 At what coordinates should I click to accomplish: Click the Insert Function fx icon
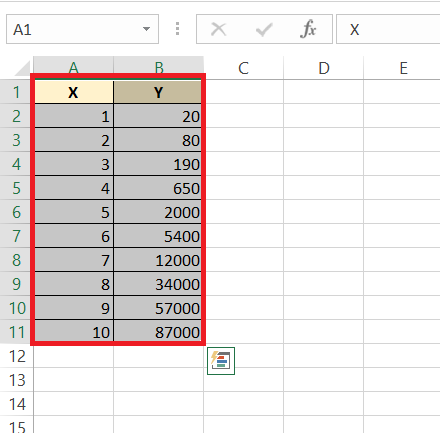pos(308,29)
